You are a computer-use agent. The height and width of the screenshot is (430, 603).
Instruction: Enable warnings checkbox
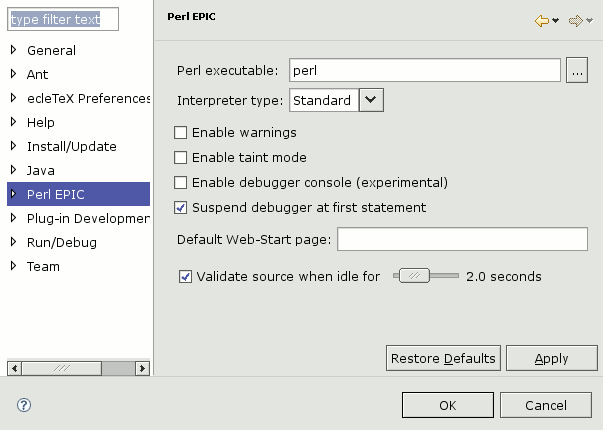(180, 133)
